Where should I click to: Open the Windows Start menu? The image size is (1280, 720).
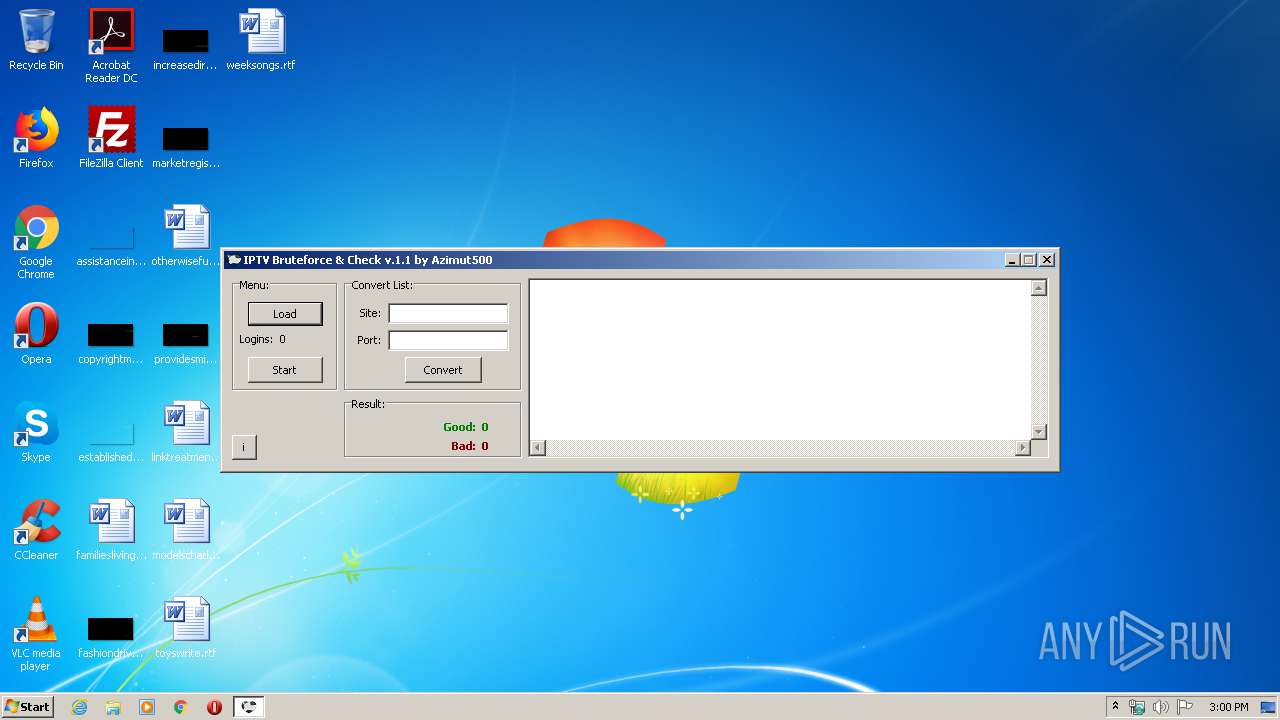28,707
